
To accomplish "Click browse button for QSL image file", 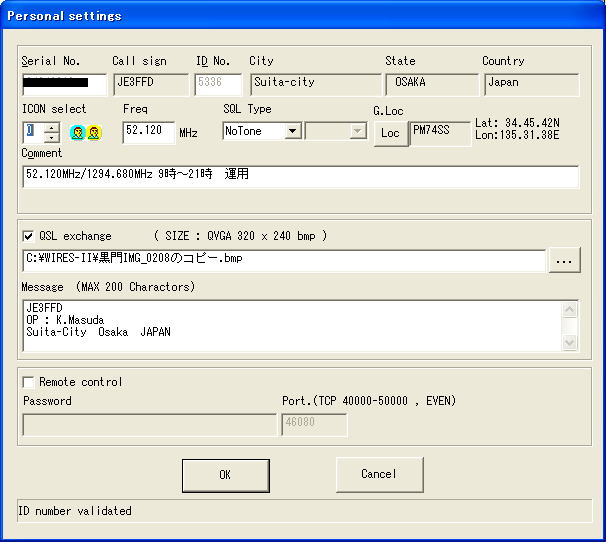I will click(x=565, y=260).
